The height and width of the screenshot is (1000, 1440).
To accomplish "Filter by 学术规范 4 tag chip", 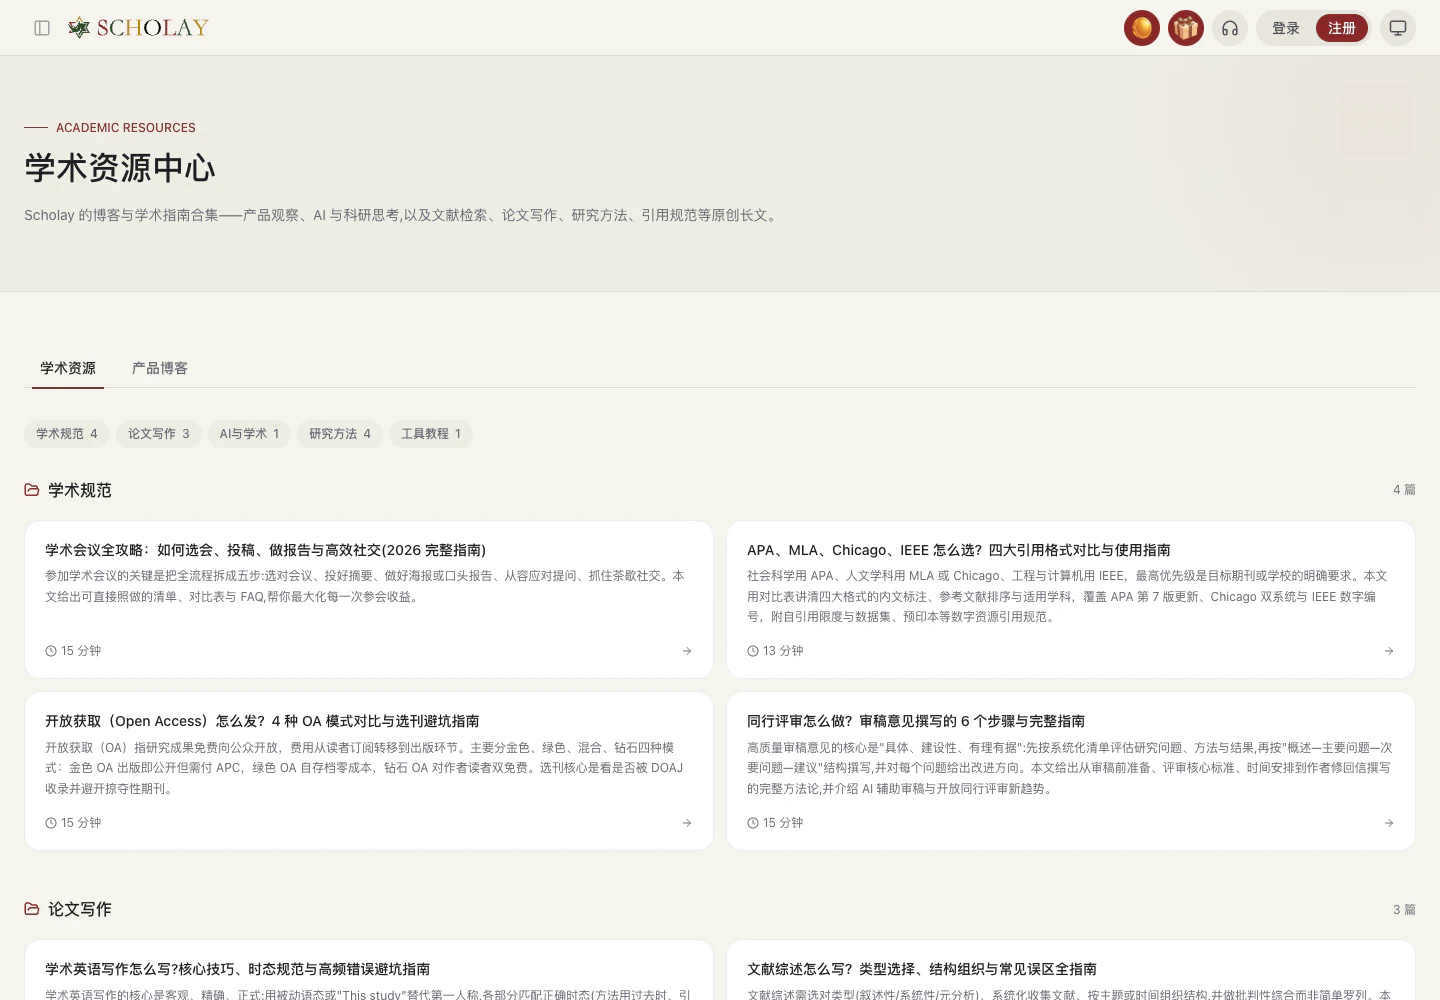I will click(67, 434).
